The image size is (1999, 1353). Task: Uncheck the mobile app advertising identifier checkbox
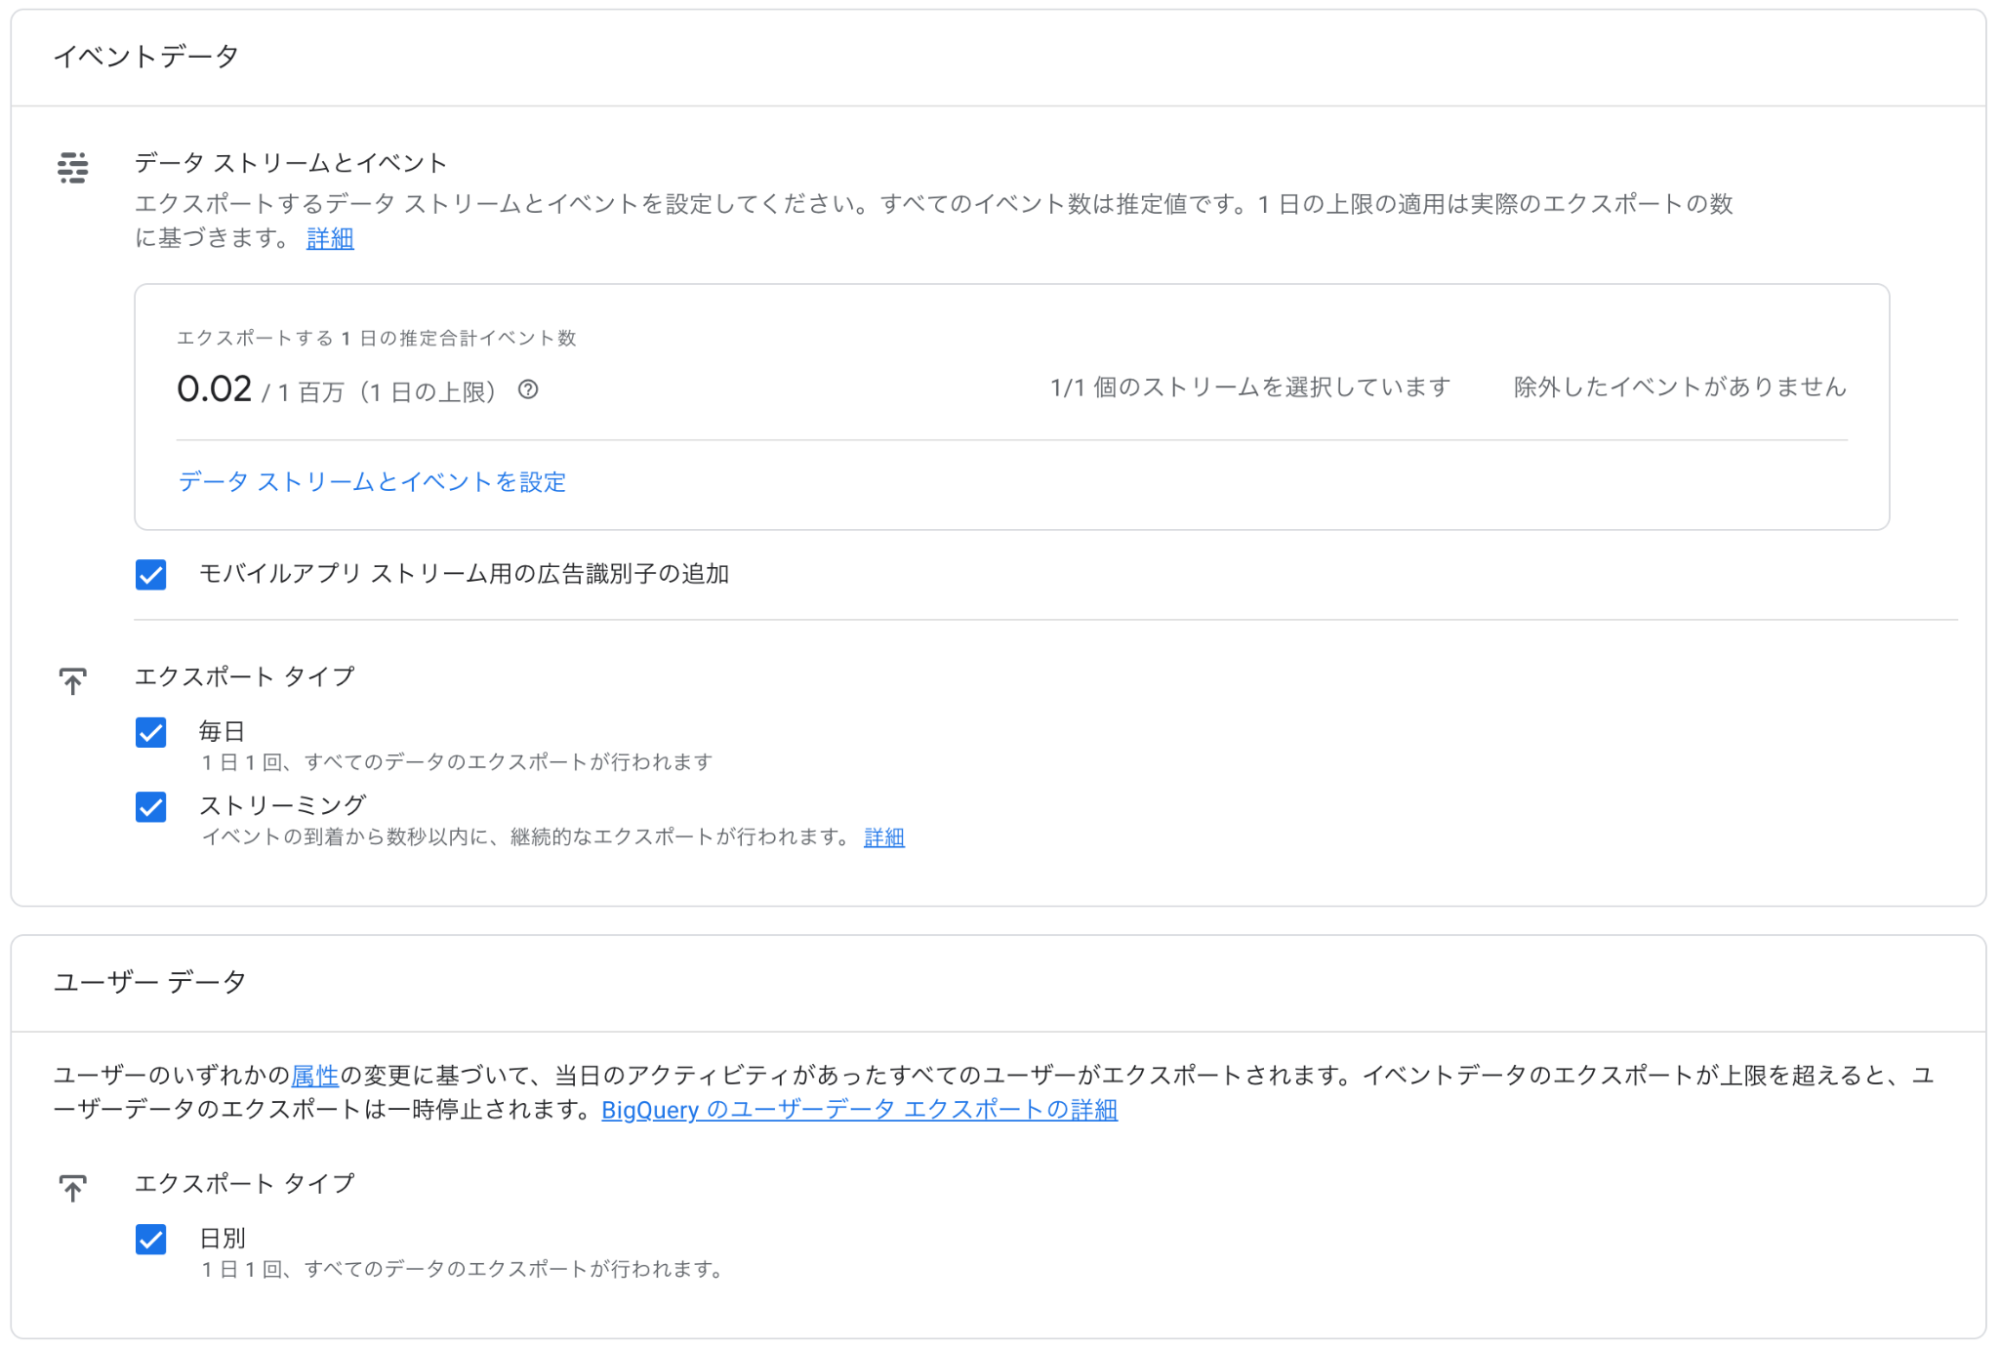[151, 575]
